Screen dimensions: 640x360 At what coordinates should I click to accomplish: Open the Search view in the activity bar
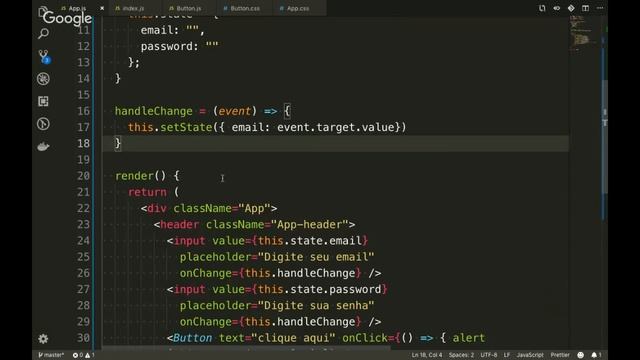(43, 33)
